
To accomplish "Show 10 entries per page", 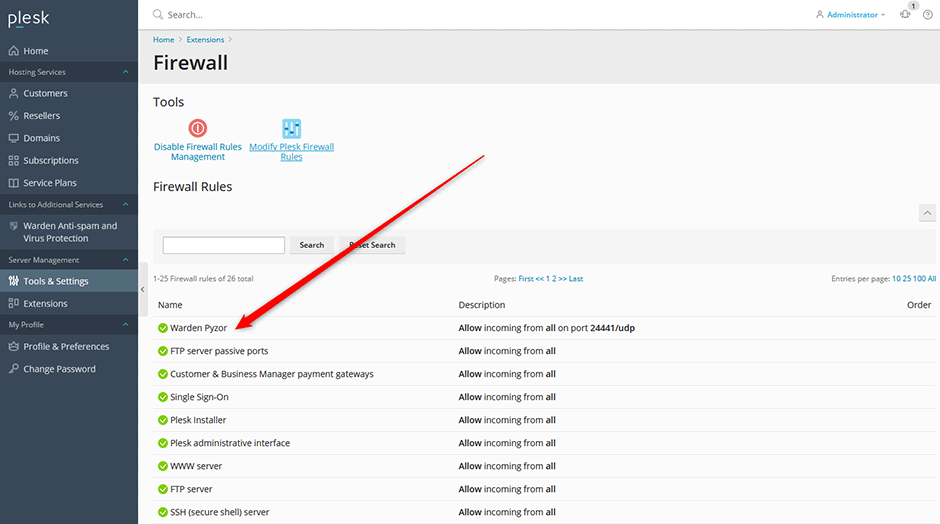I will [896, 279].
